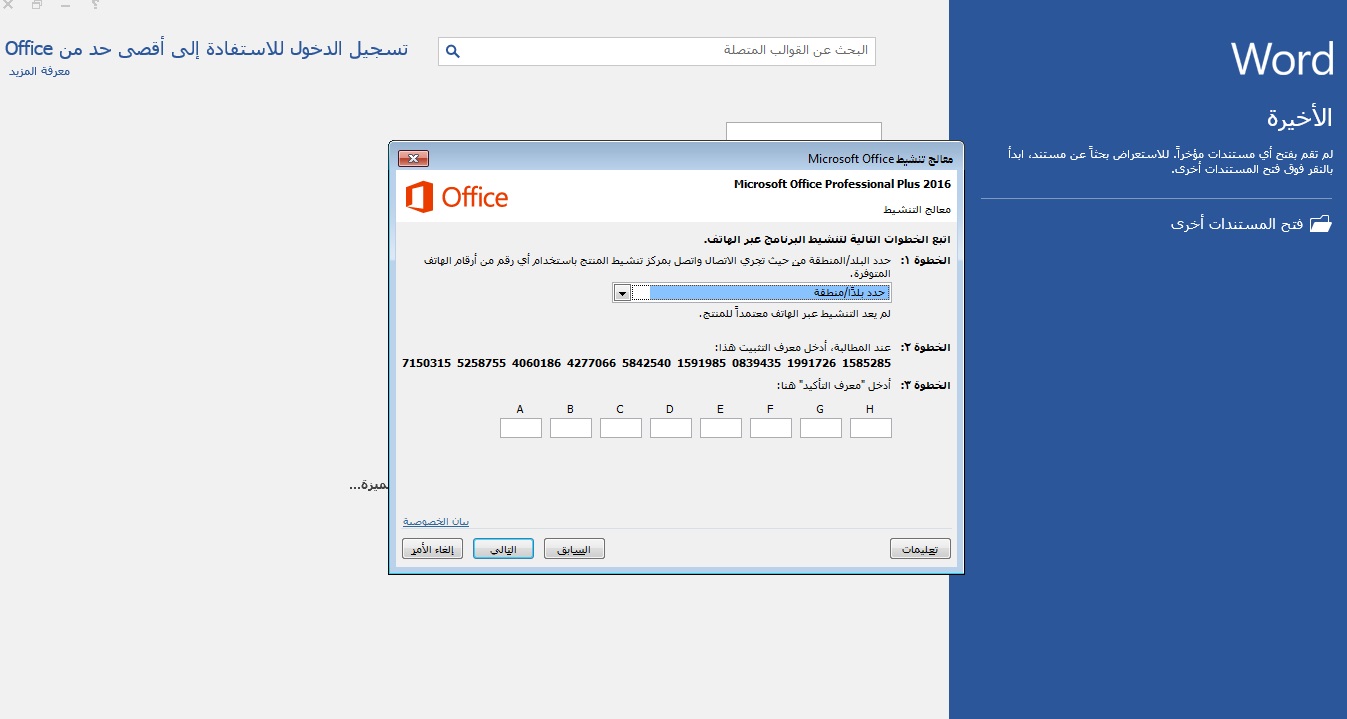The width and height of the screenshot is (1347, 719).
Task: Click confirmation ID field A
Action: (521, 428)
